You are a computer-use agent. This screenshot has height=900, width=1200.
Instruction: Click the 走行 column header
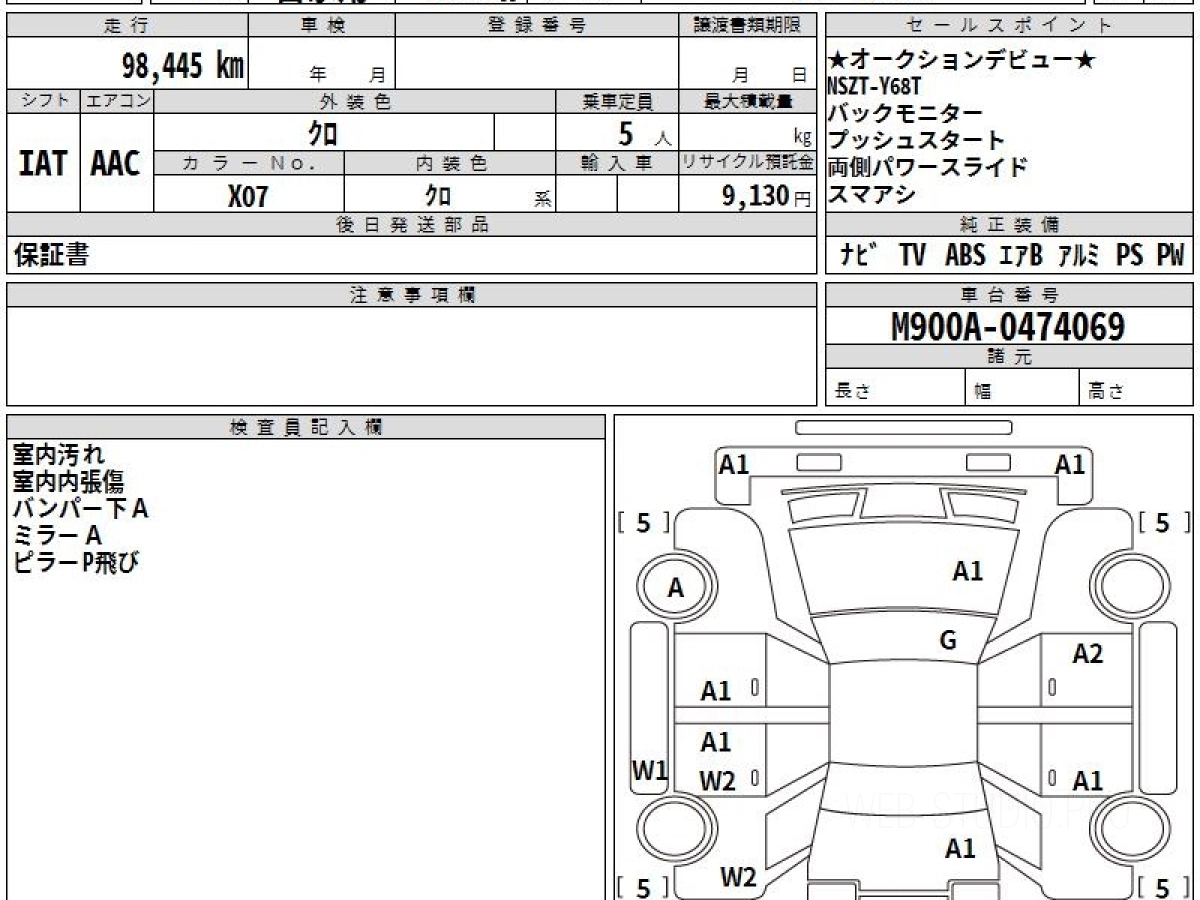(x=127, y=26)
